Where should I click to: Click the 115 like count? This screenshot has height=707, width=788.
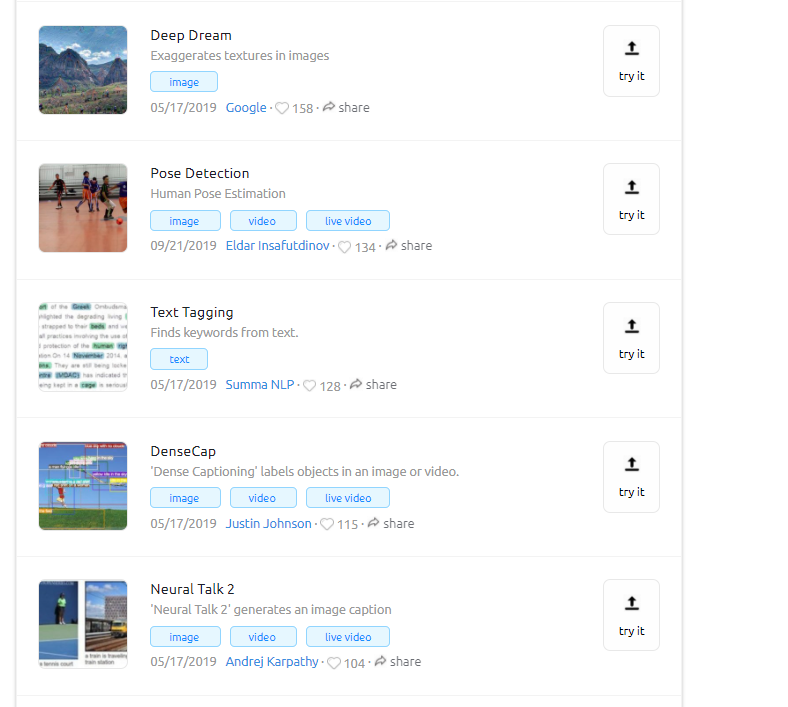pyautogui.click(x=348, y=525)
